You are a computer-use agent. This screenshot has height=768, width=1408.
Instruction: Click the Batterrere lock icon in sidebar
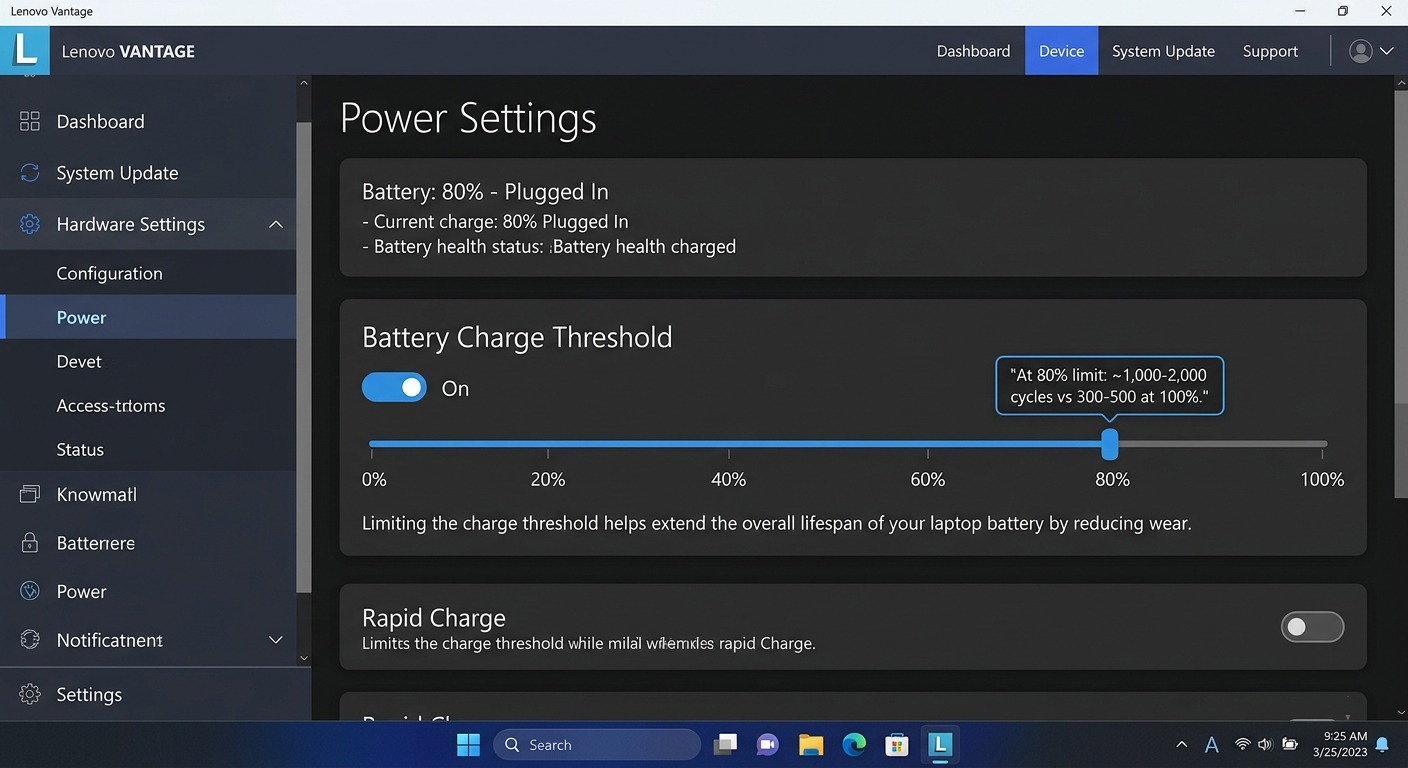tap(30, 543)
